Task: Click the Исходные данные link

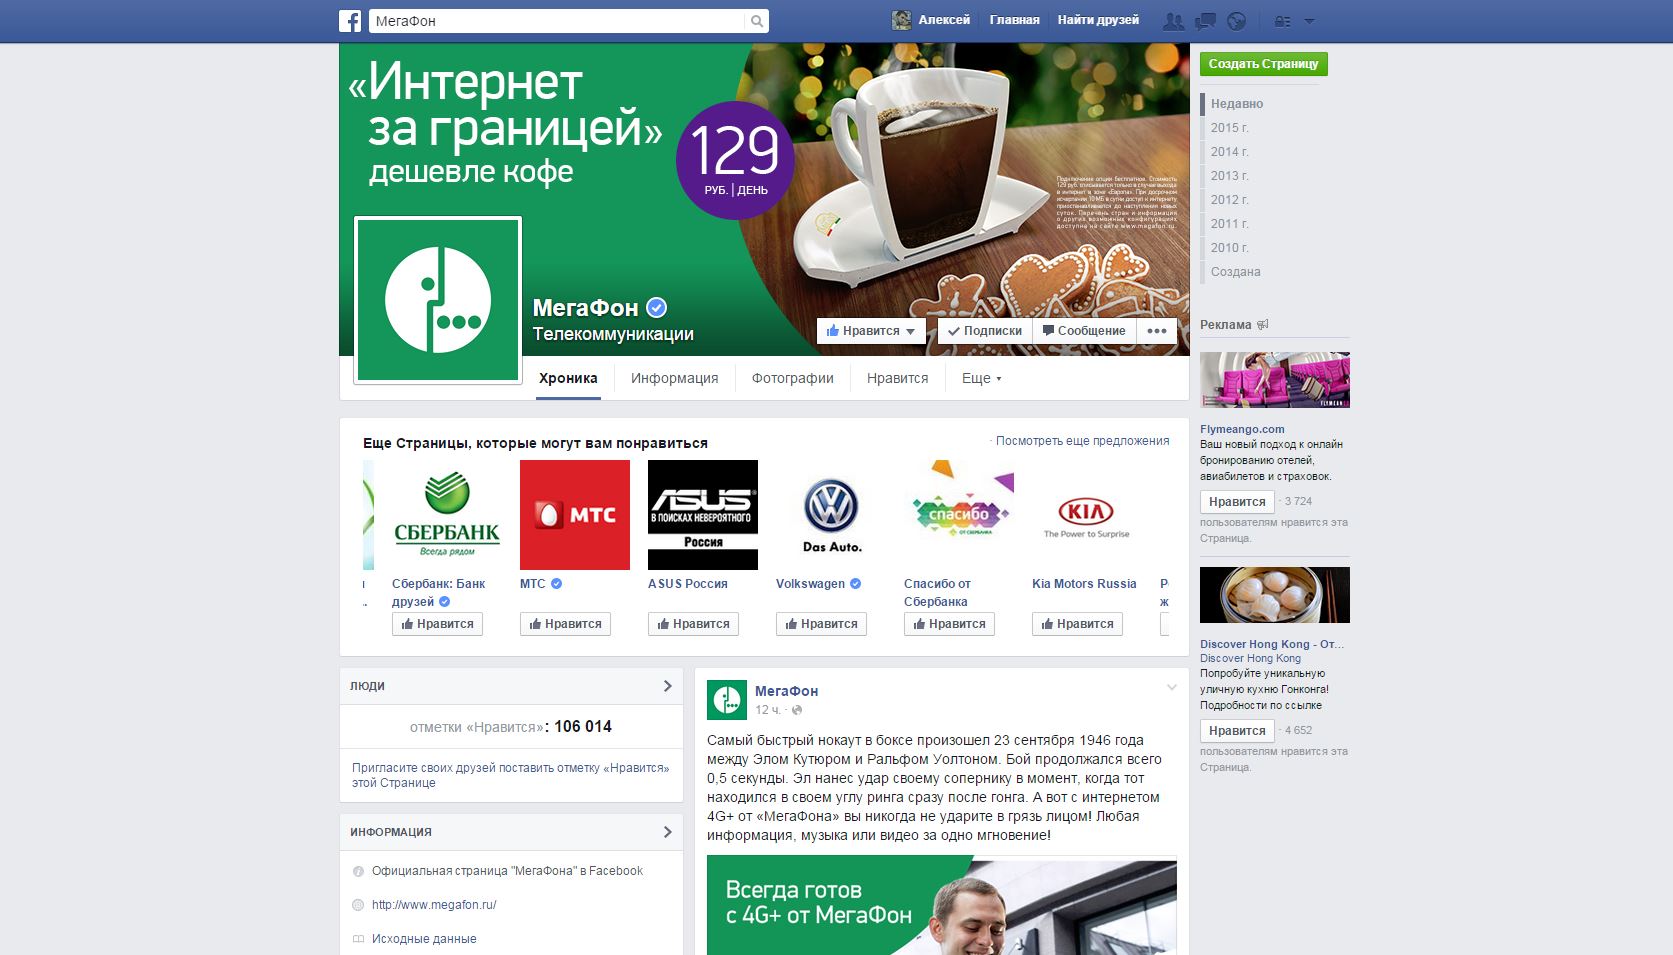Action: 424,939
